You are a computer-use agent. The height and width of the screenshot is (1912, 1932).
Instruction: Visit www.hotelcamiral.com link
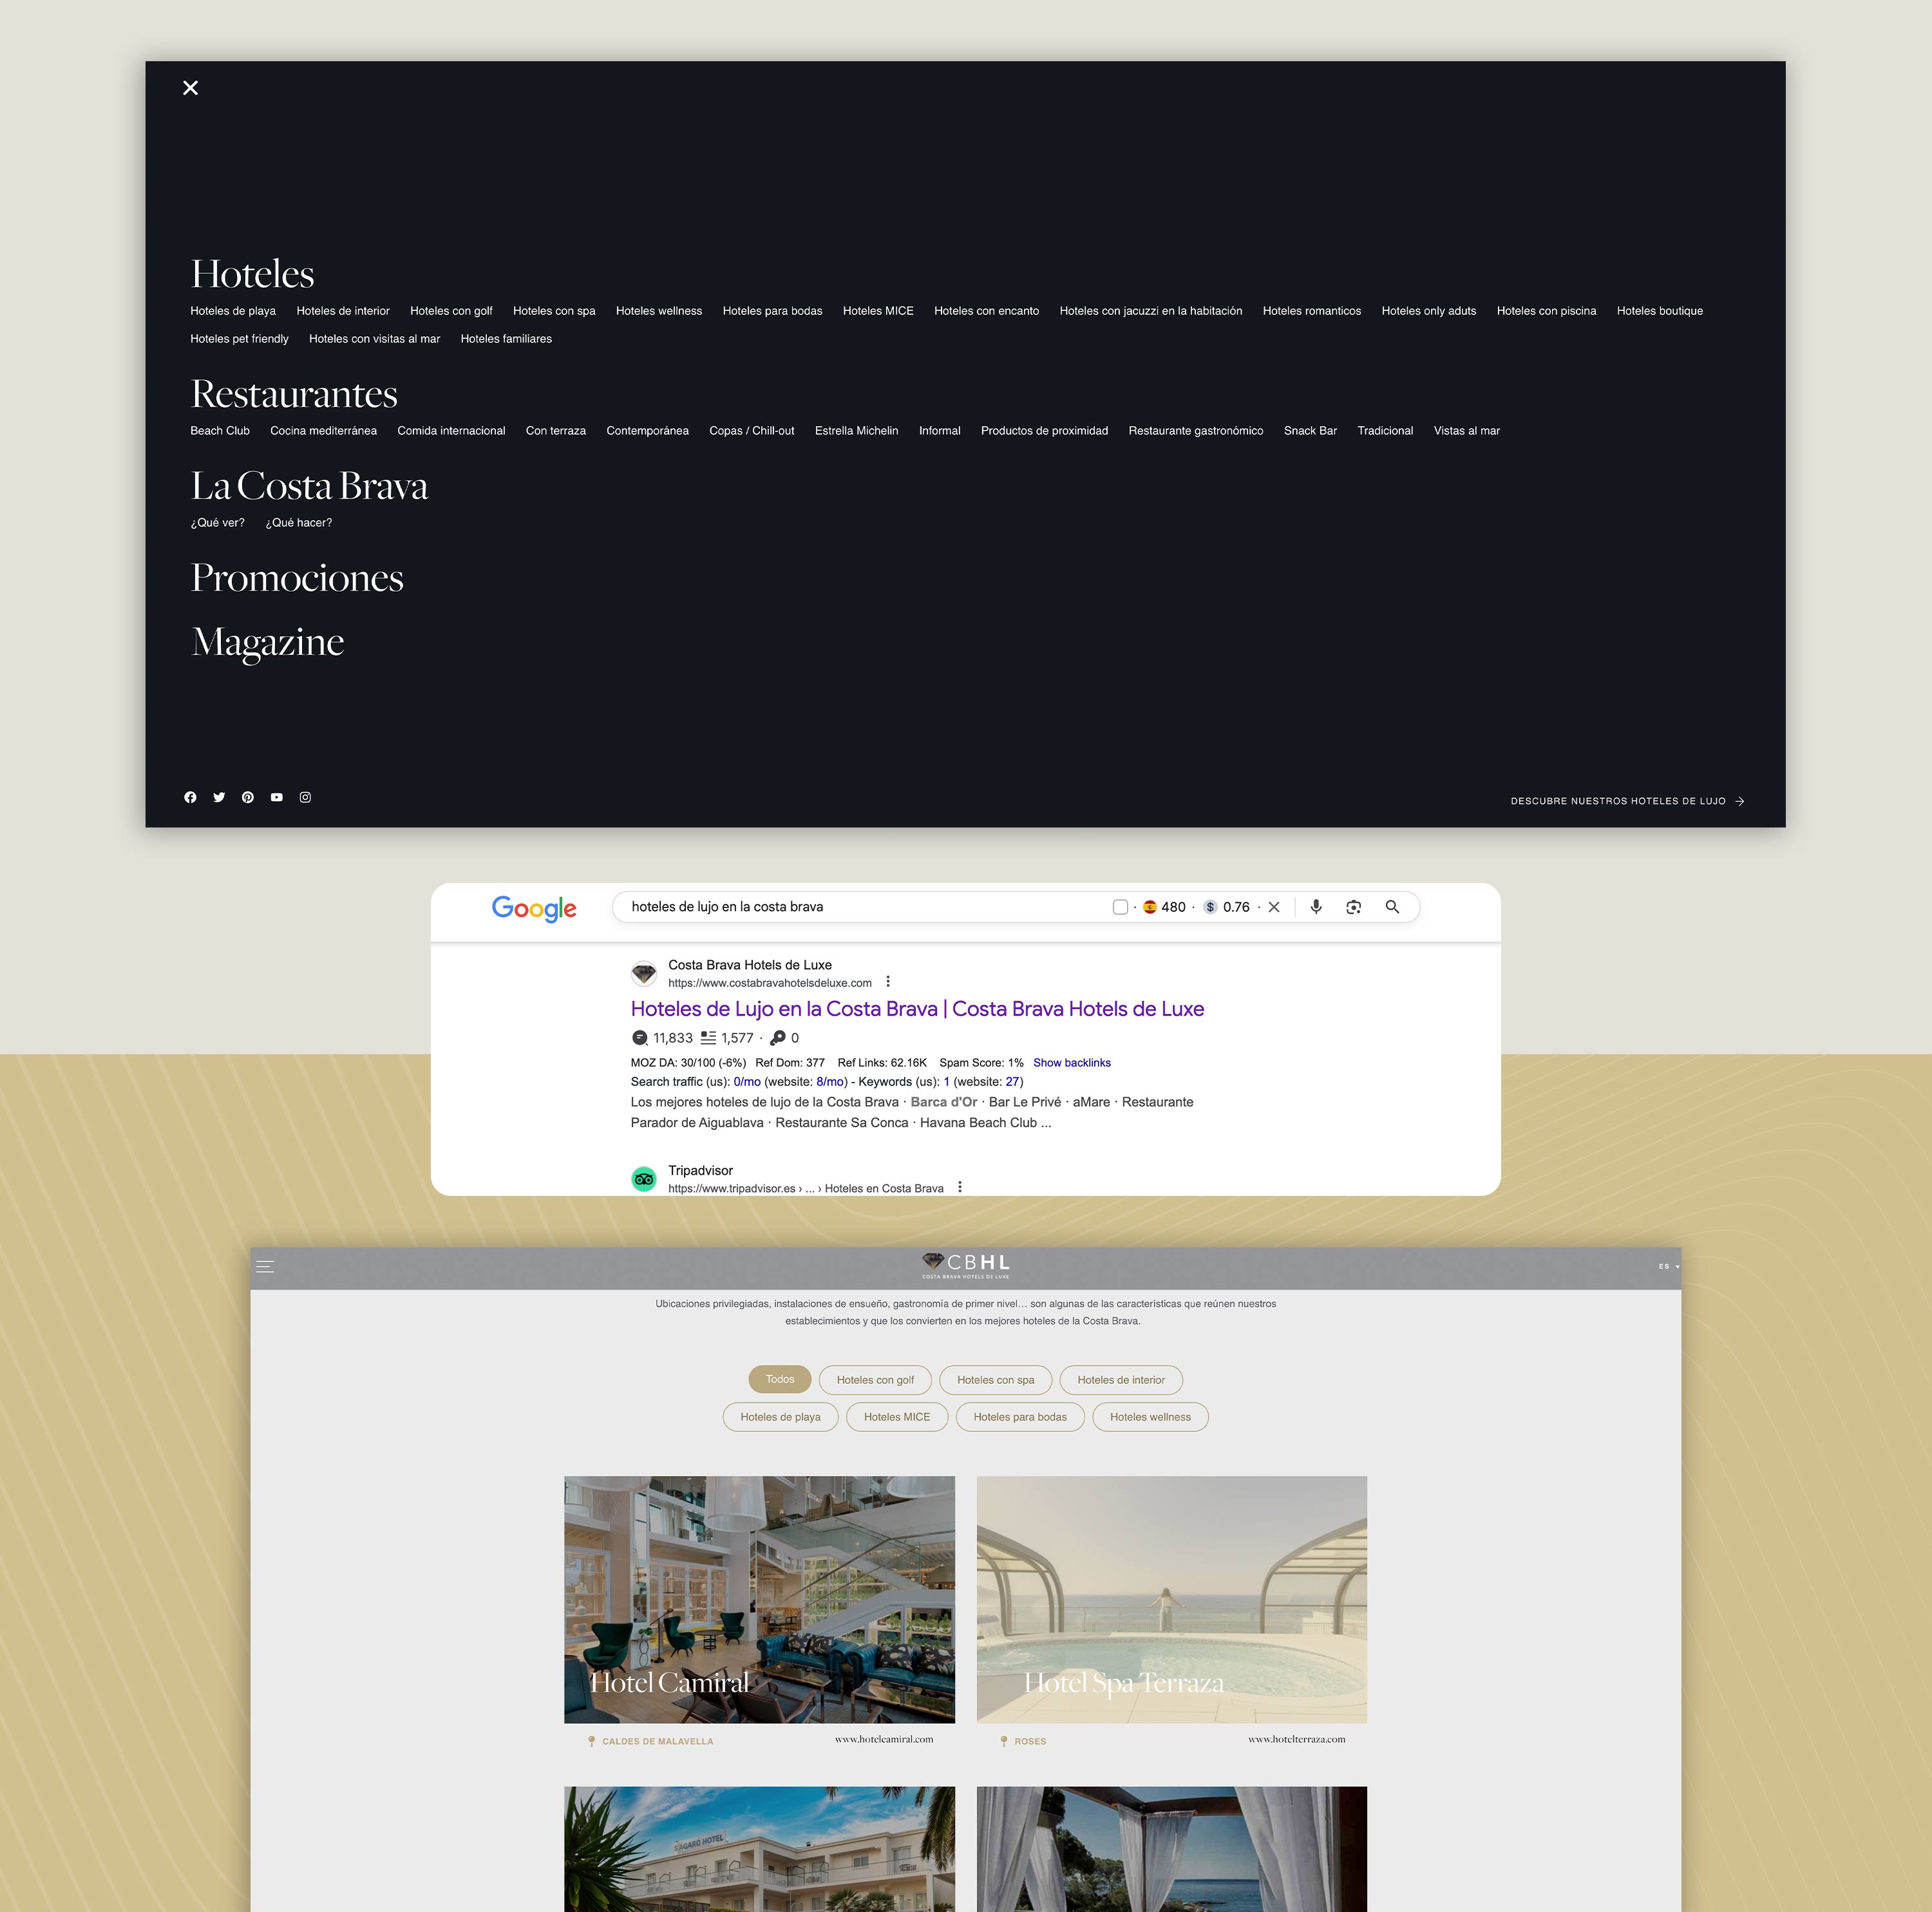(884, 1739)
